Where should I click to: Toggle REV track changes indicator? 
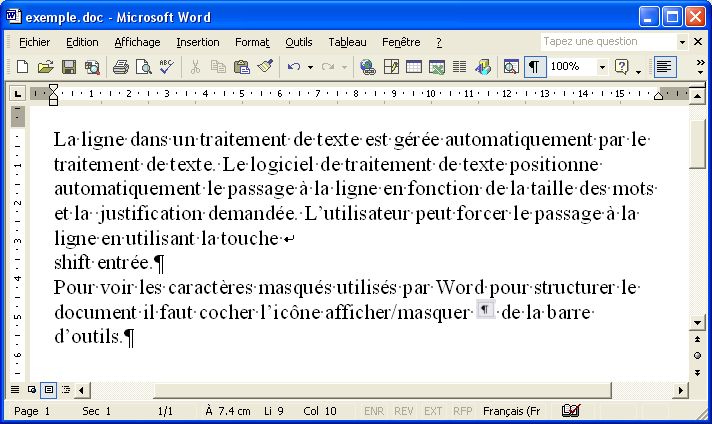click(x=403, y=411)
